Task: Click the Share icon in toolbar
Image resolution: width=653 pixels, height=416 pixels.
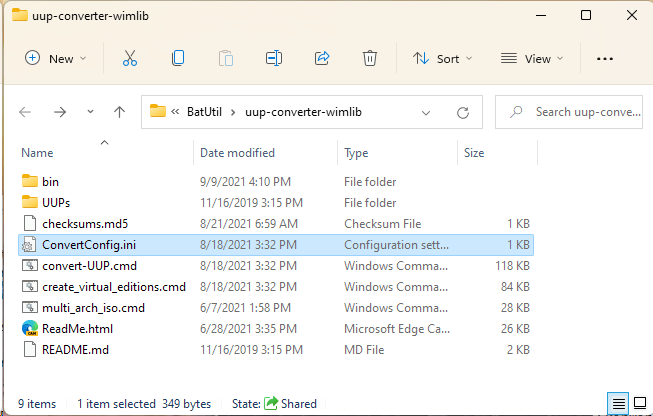Action: 322,59
